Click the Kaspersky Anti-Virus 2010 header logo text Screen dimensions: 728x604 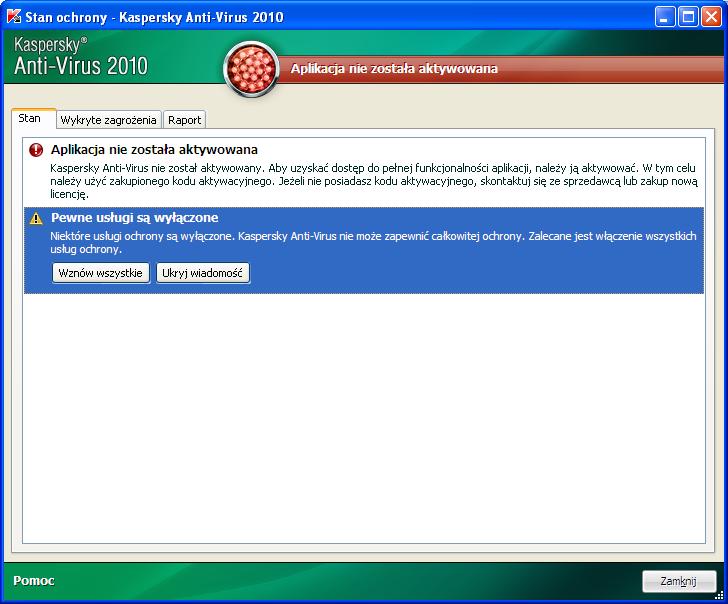80,56
